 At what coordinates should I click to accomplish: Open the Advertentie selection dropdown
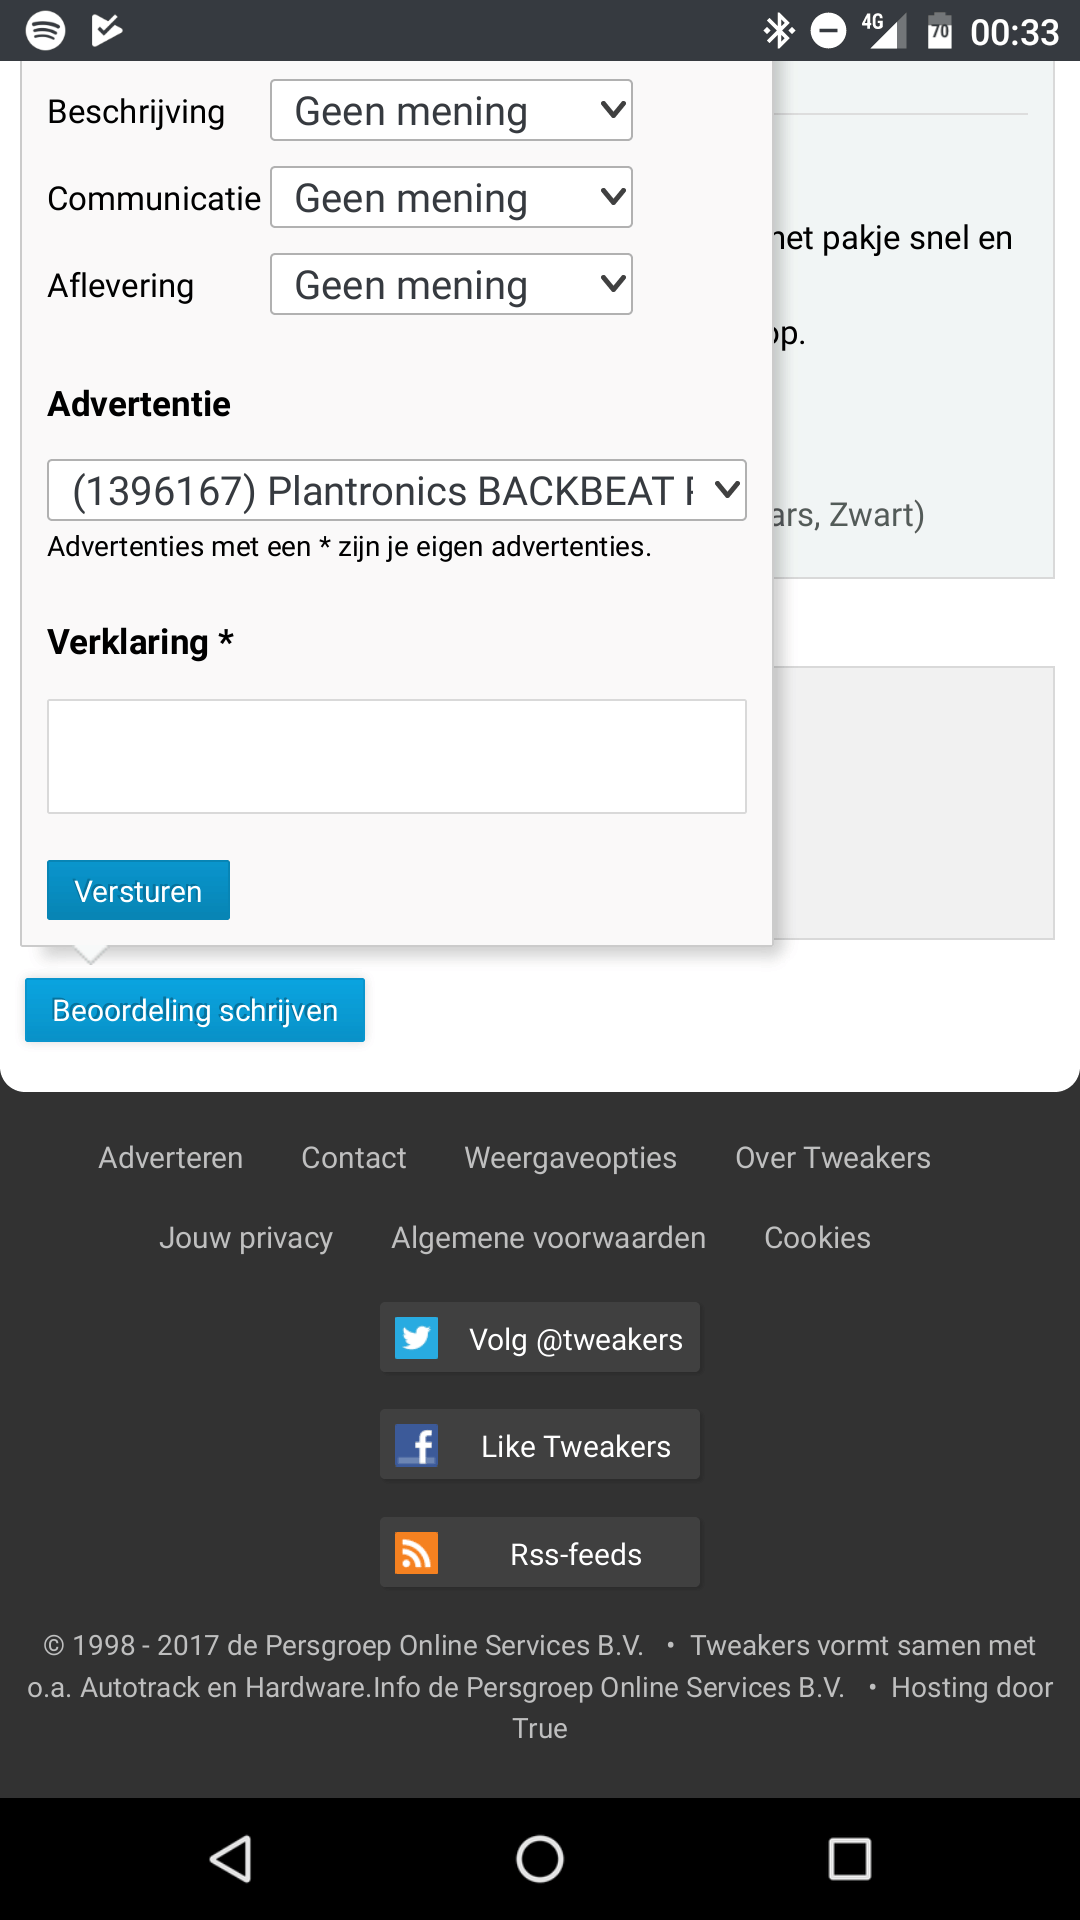tap(397, 490)
